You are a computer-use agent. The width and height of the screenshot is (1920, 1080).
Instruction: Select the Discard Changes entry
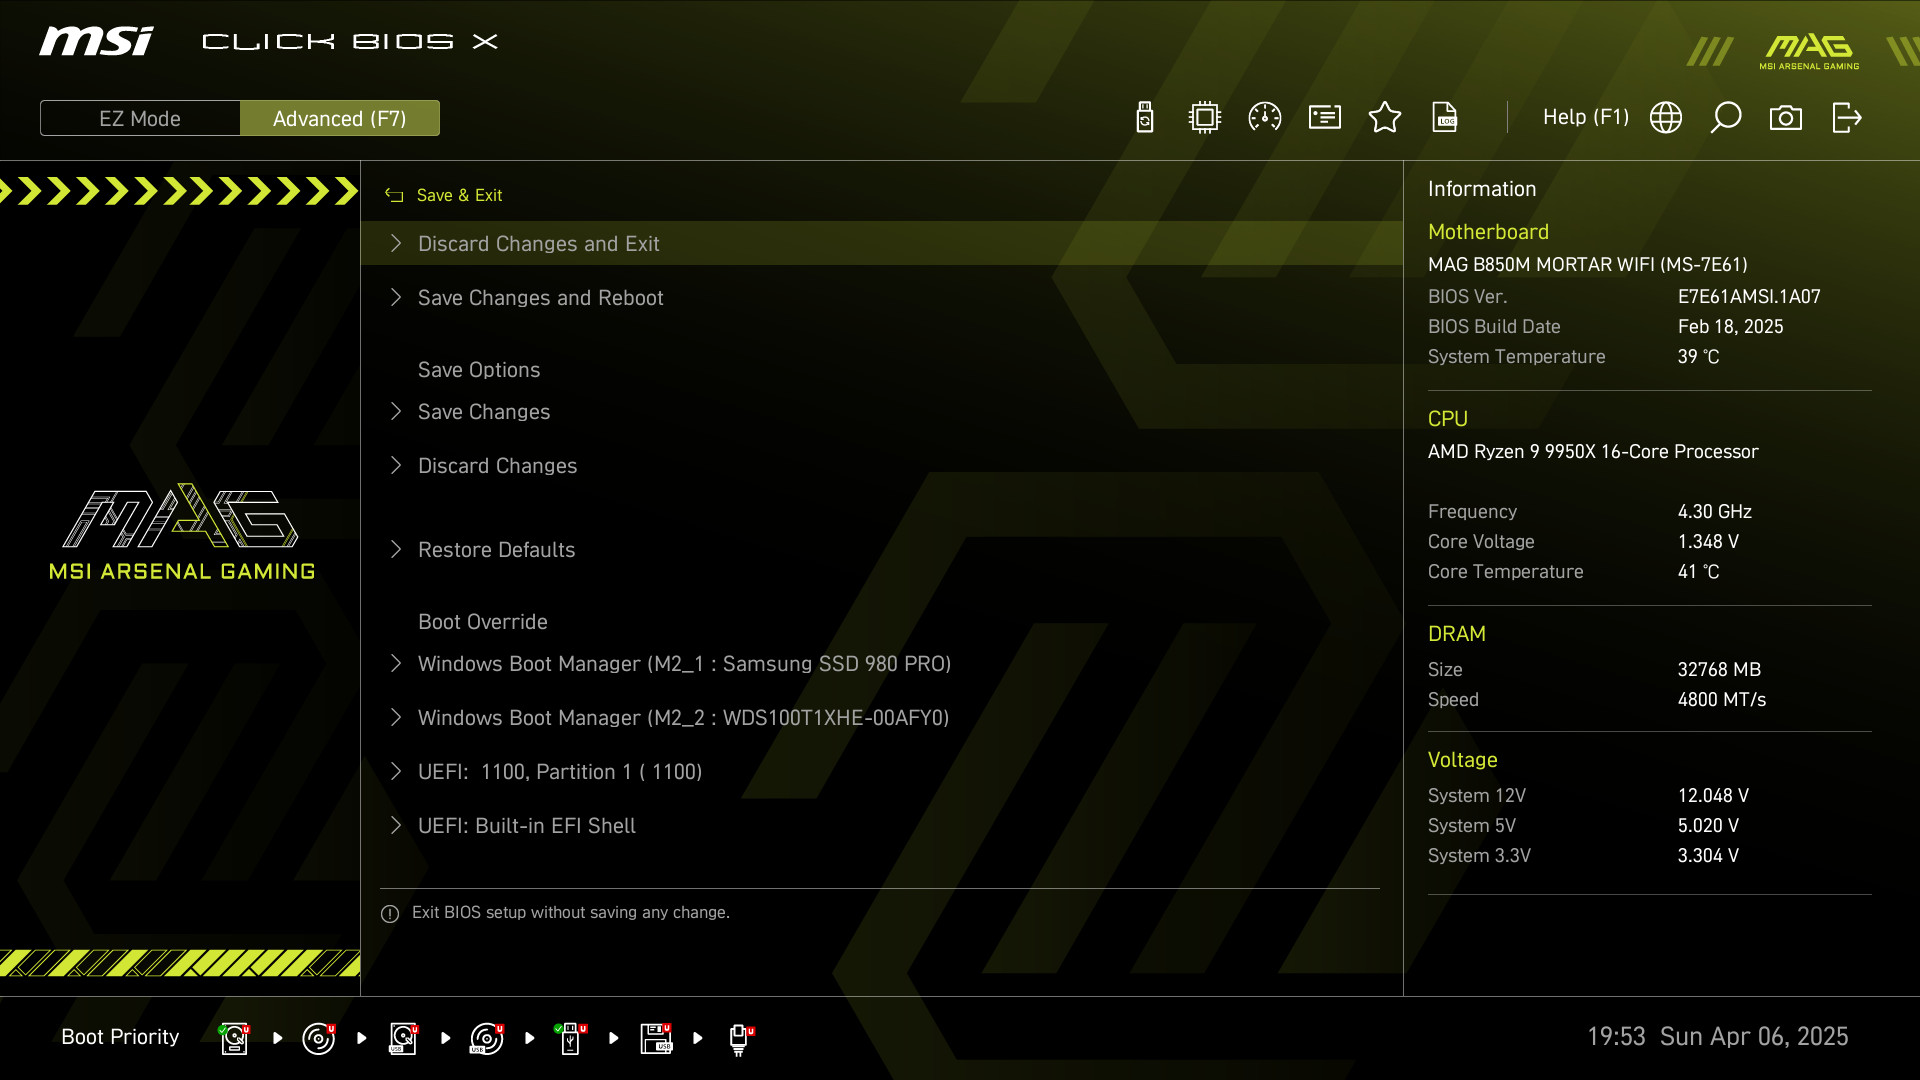pyautogui.click(x=881, y=465)
